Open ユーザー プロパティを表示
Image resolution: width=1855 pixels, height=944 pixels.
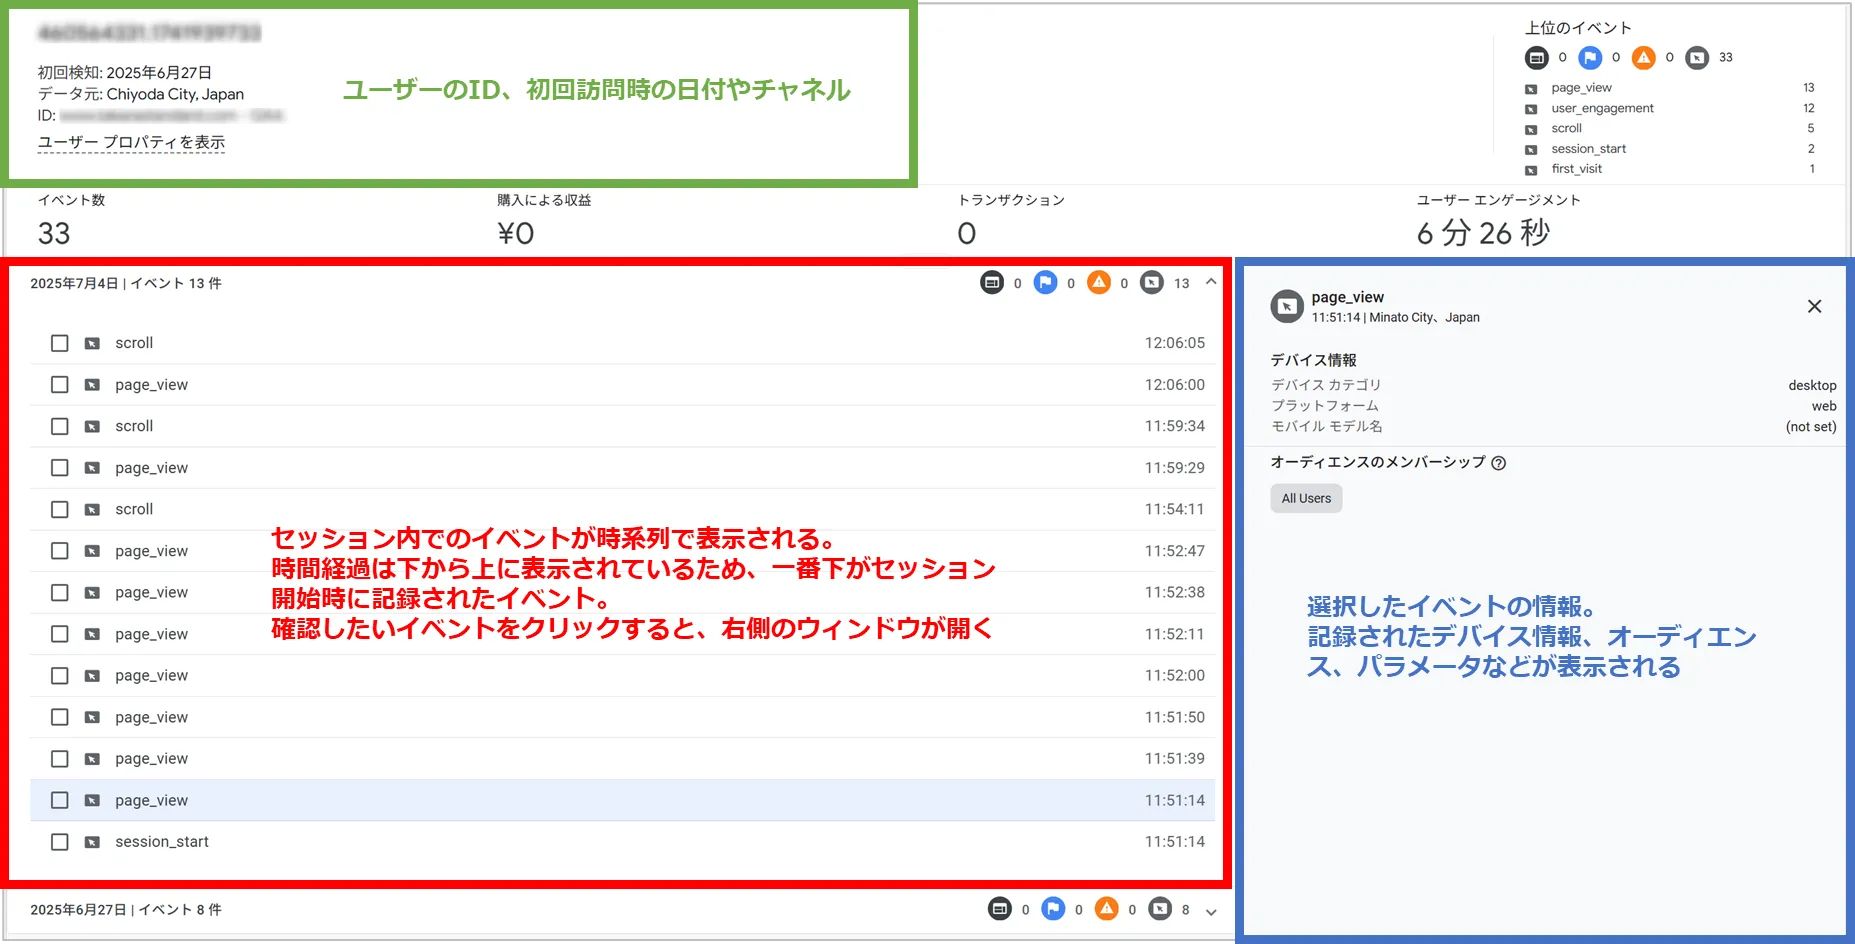tap(130, 142)
